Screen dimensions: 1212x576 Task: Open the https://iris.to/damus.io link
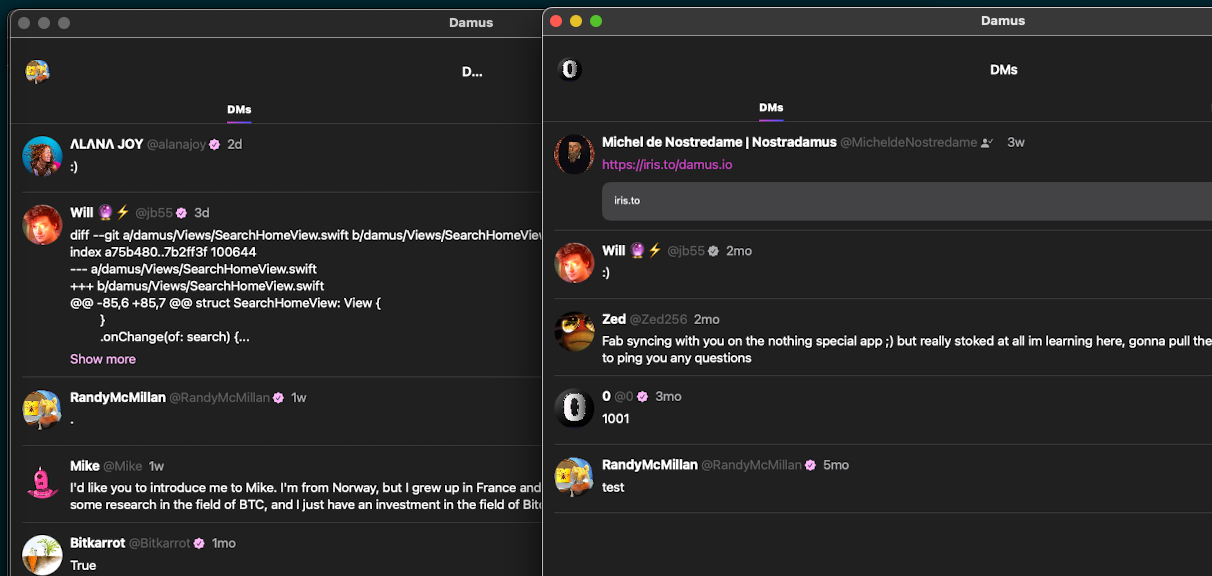(667, 164)
